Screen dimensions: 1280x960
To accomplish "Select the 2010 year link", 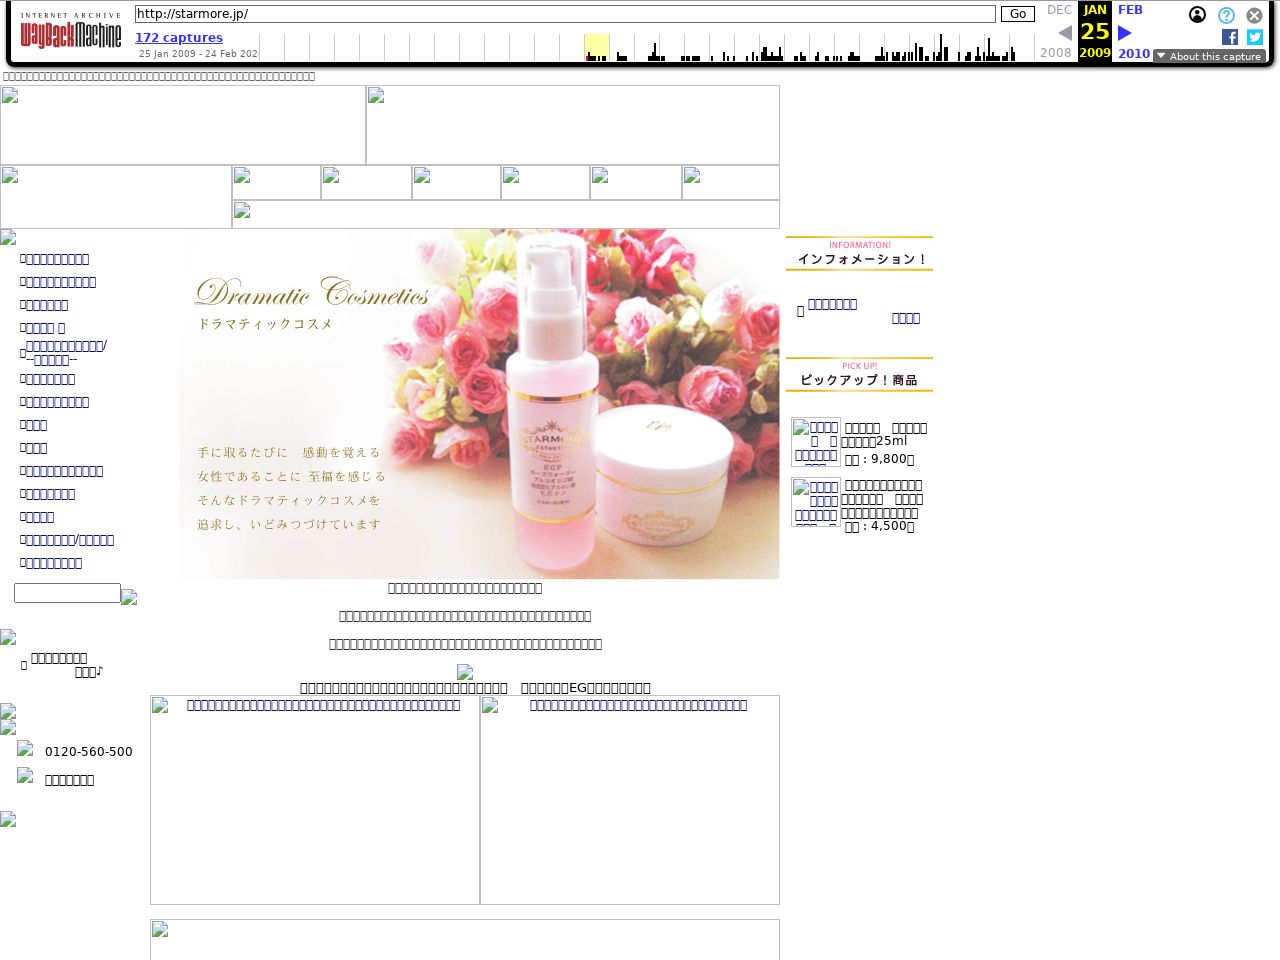I will point(1134,54).
